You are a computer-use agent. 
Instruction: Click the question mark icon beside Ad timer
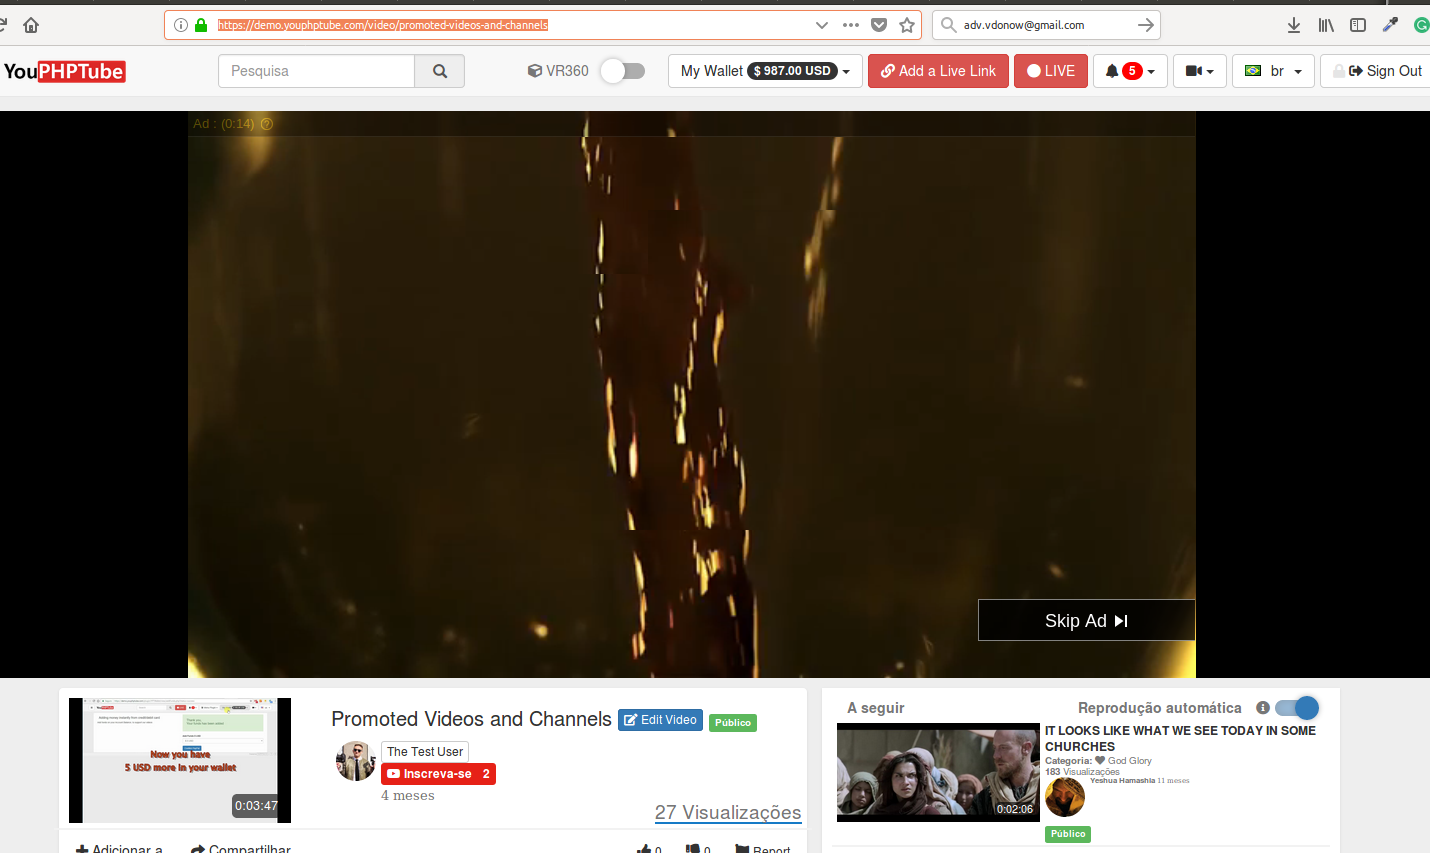tap(267, 124)
